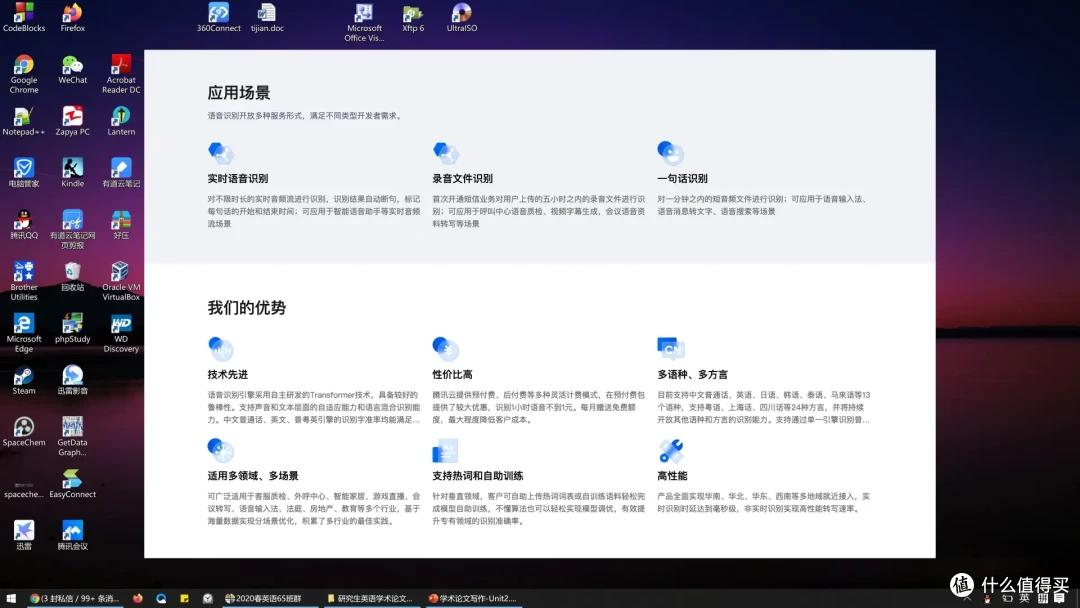Select the UltraISO desktop icon
The width and height of the screenshot is (1080, 608).
461,17
